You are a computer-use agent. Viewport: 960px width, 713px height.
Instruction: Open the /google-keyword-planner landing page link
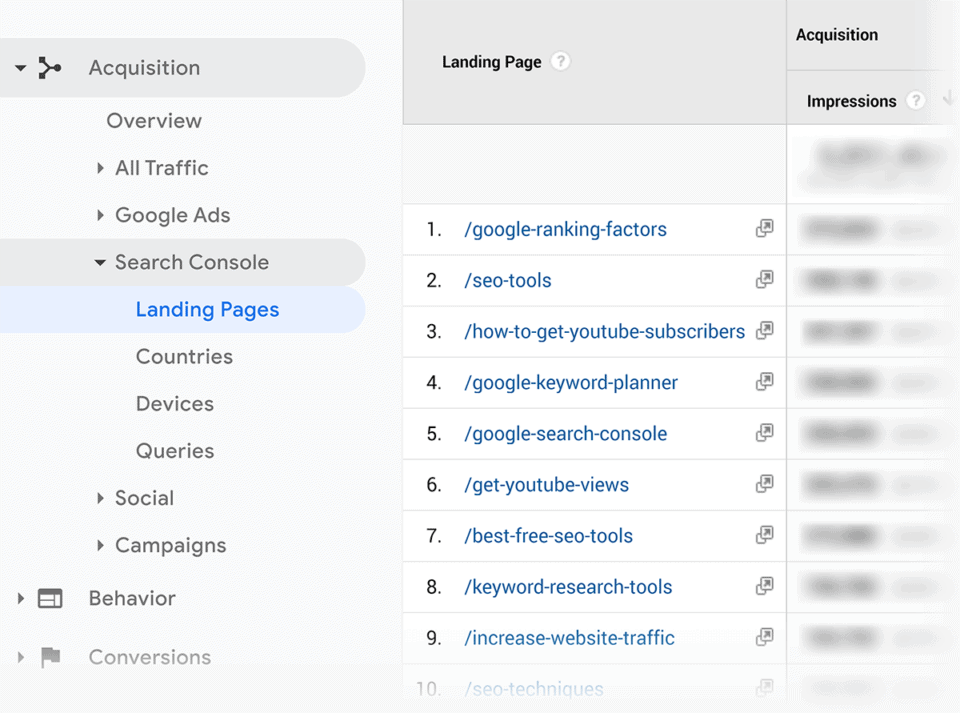point(571,382)
